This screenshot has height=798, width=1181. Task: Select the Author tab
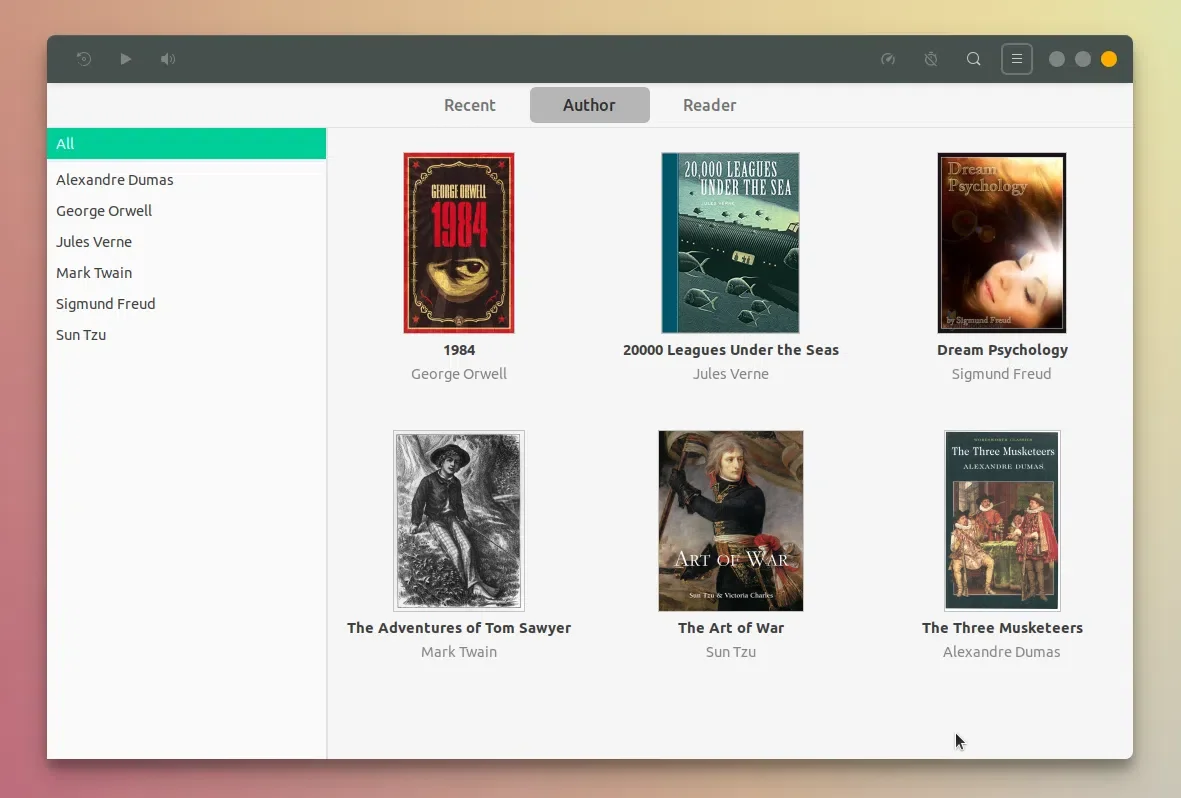point(590,105)
